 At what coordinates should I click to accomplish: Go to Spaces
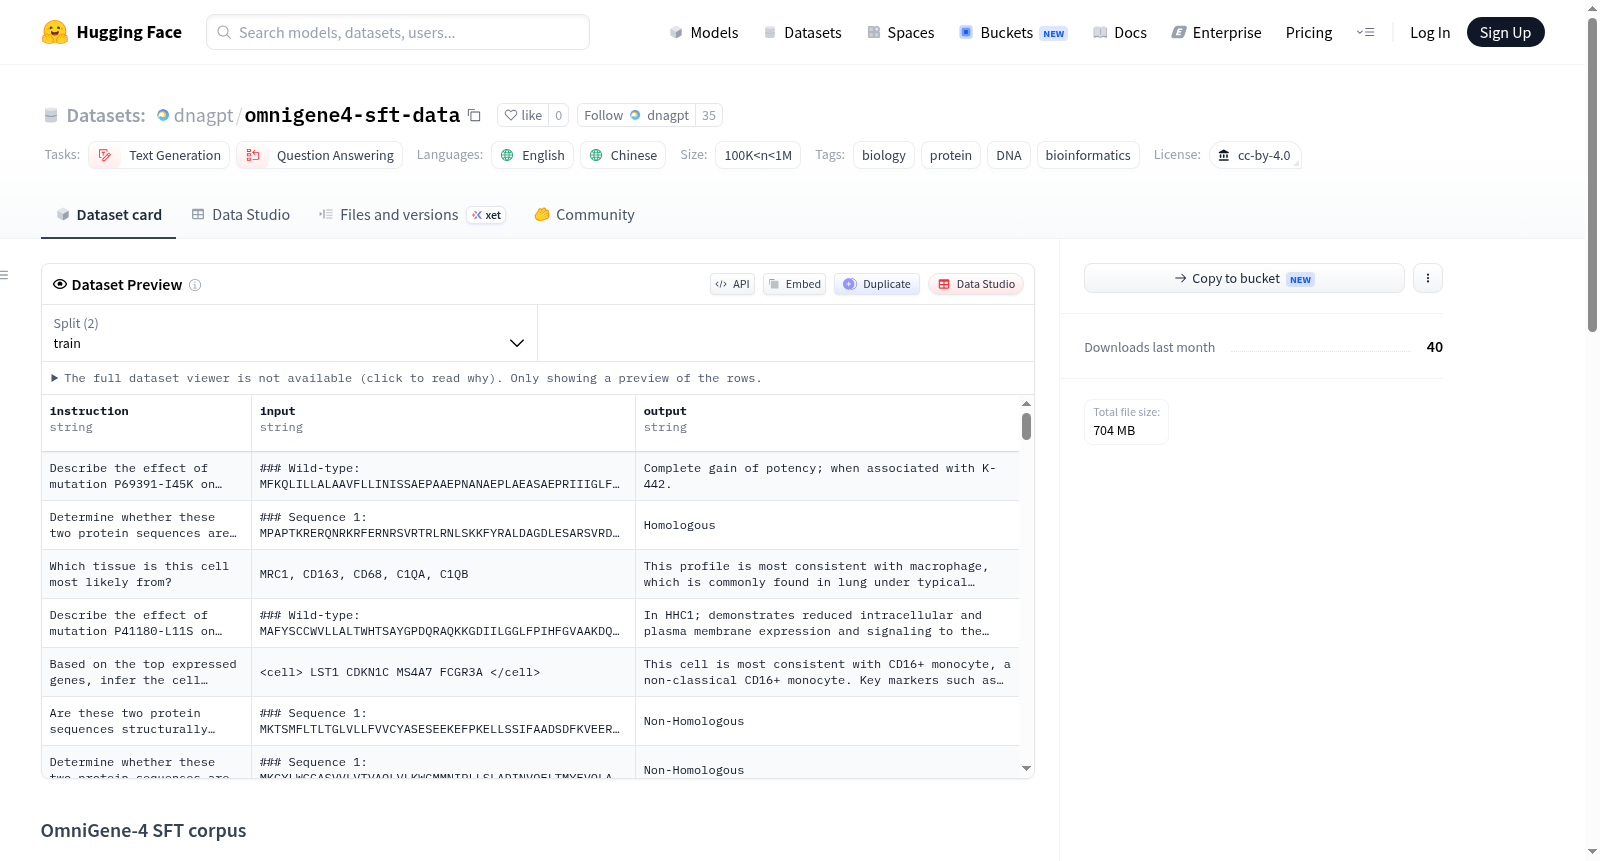pyautogui.click(x=901, y=32)
